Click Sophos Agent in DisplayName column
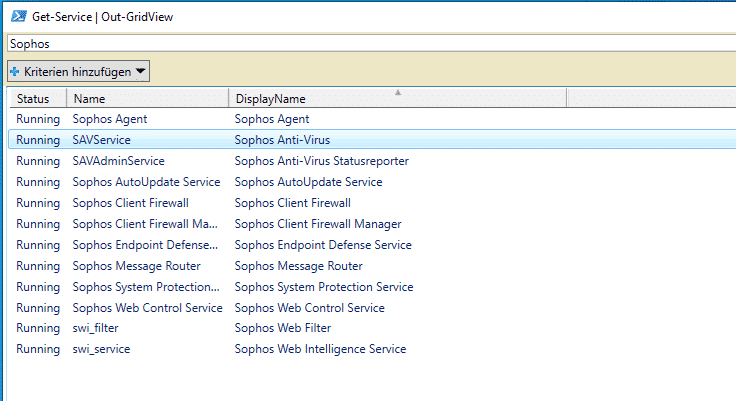The image size is (736, 401). coord(272,119)
